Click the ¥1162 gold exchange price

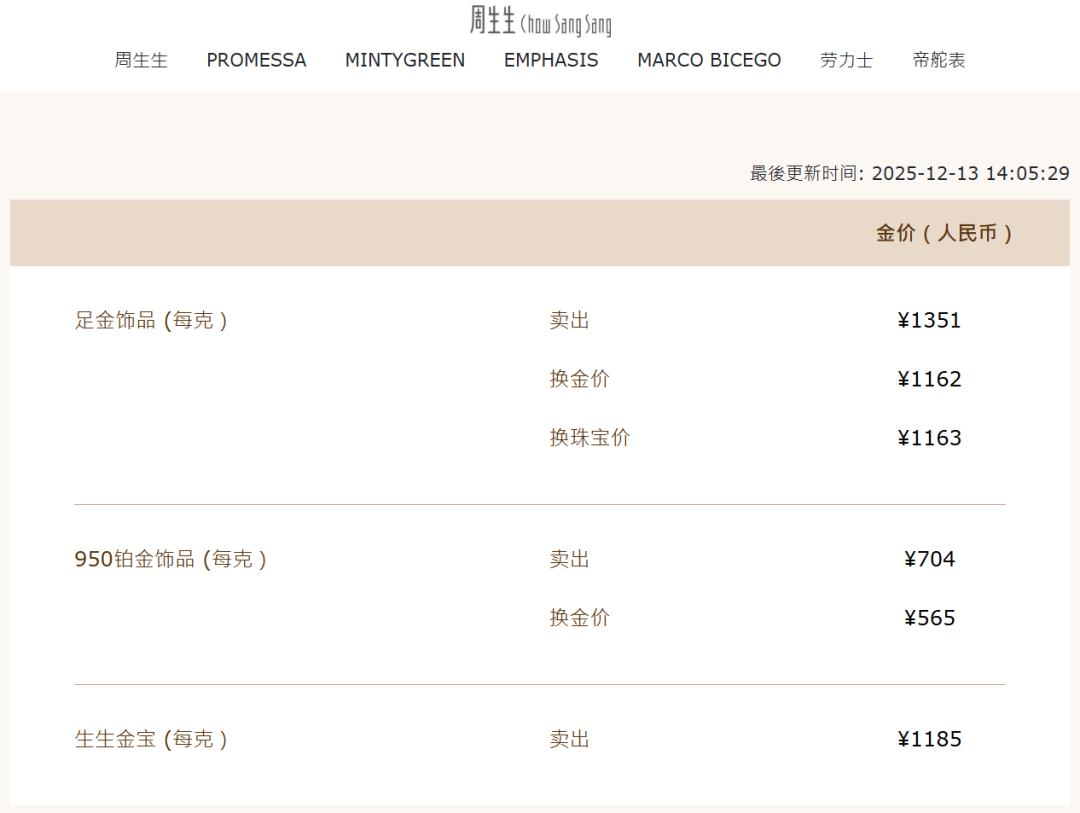click(929, 379)
